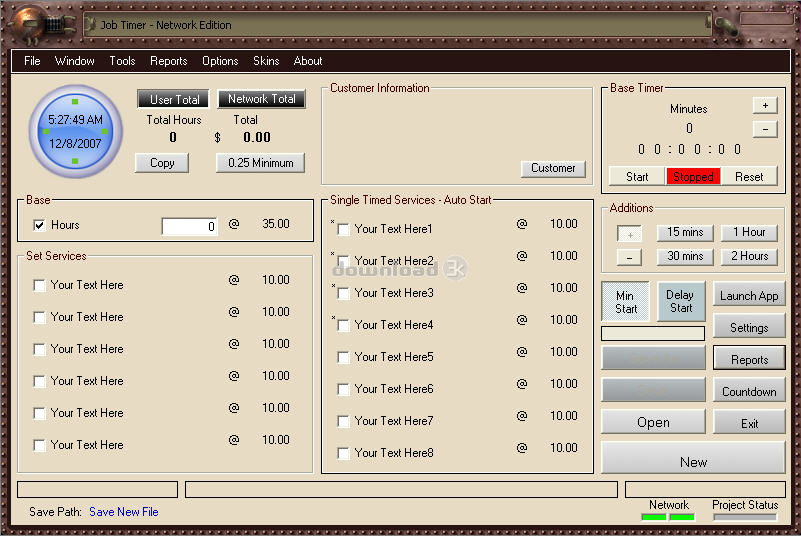Click the Customer button

pyautogui.click(x=553, y=168)
